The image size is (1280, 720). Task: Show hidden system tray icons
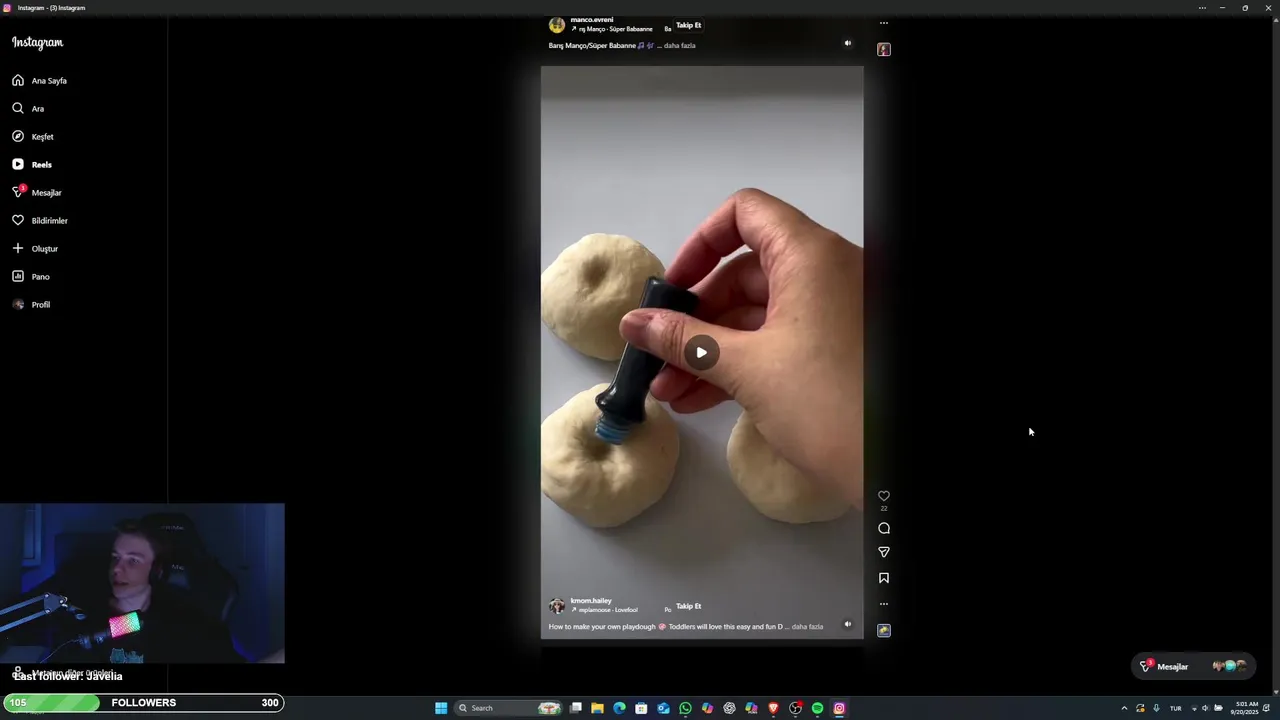(x=1124, y=708)
